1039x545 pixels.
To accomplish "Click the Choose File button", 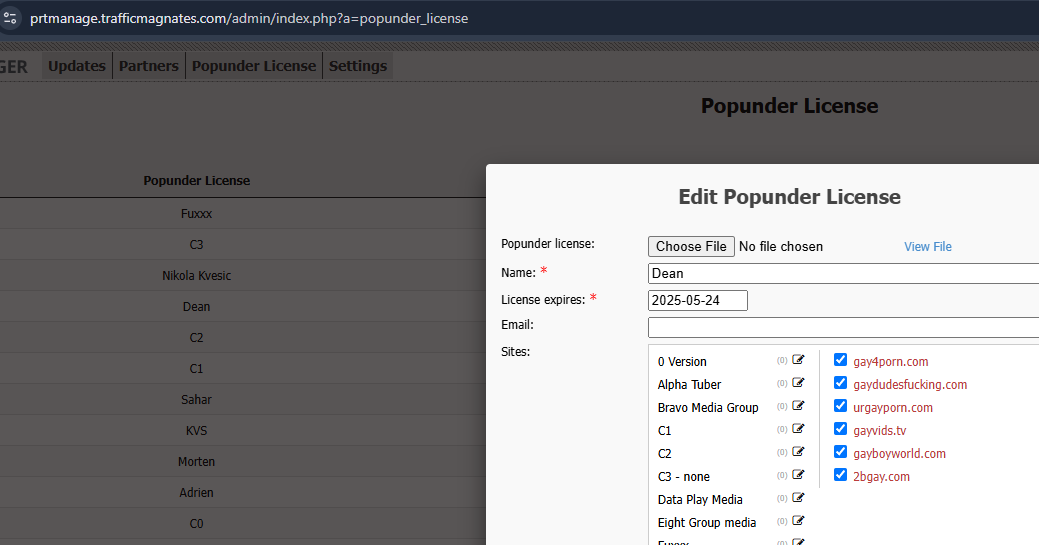I will click(691, 246).
